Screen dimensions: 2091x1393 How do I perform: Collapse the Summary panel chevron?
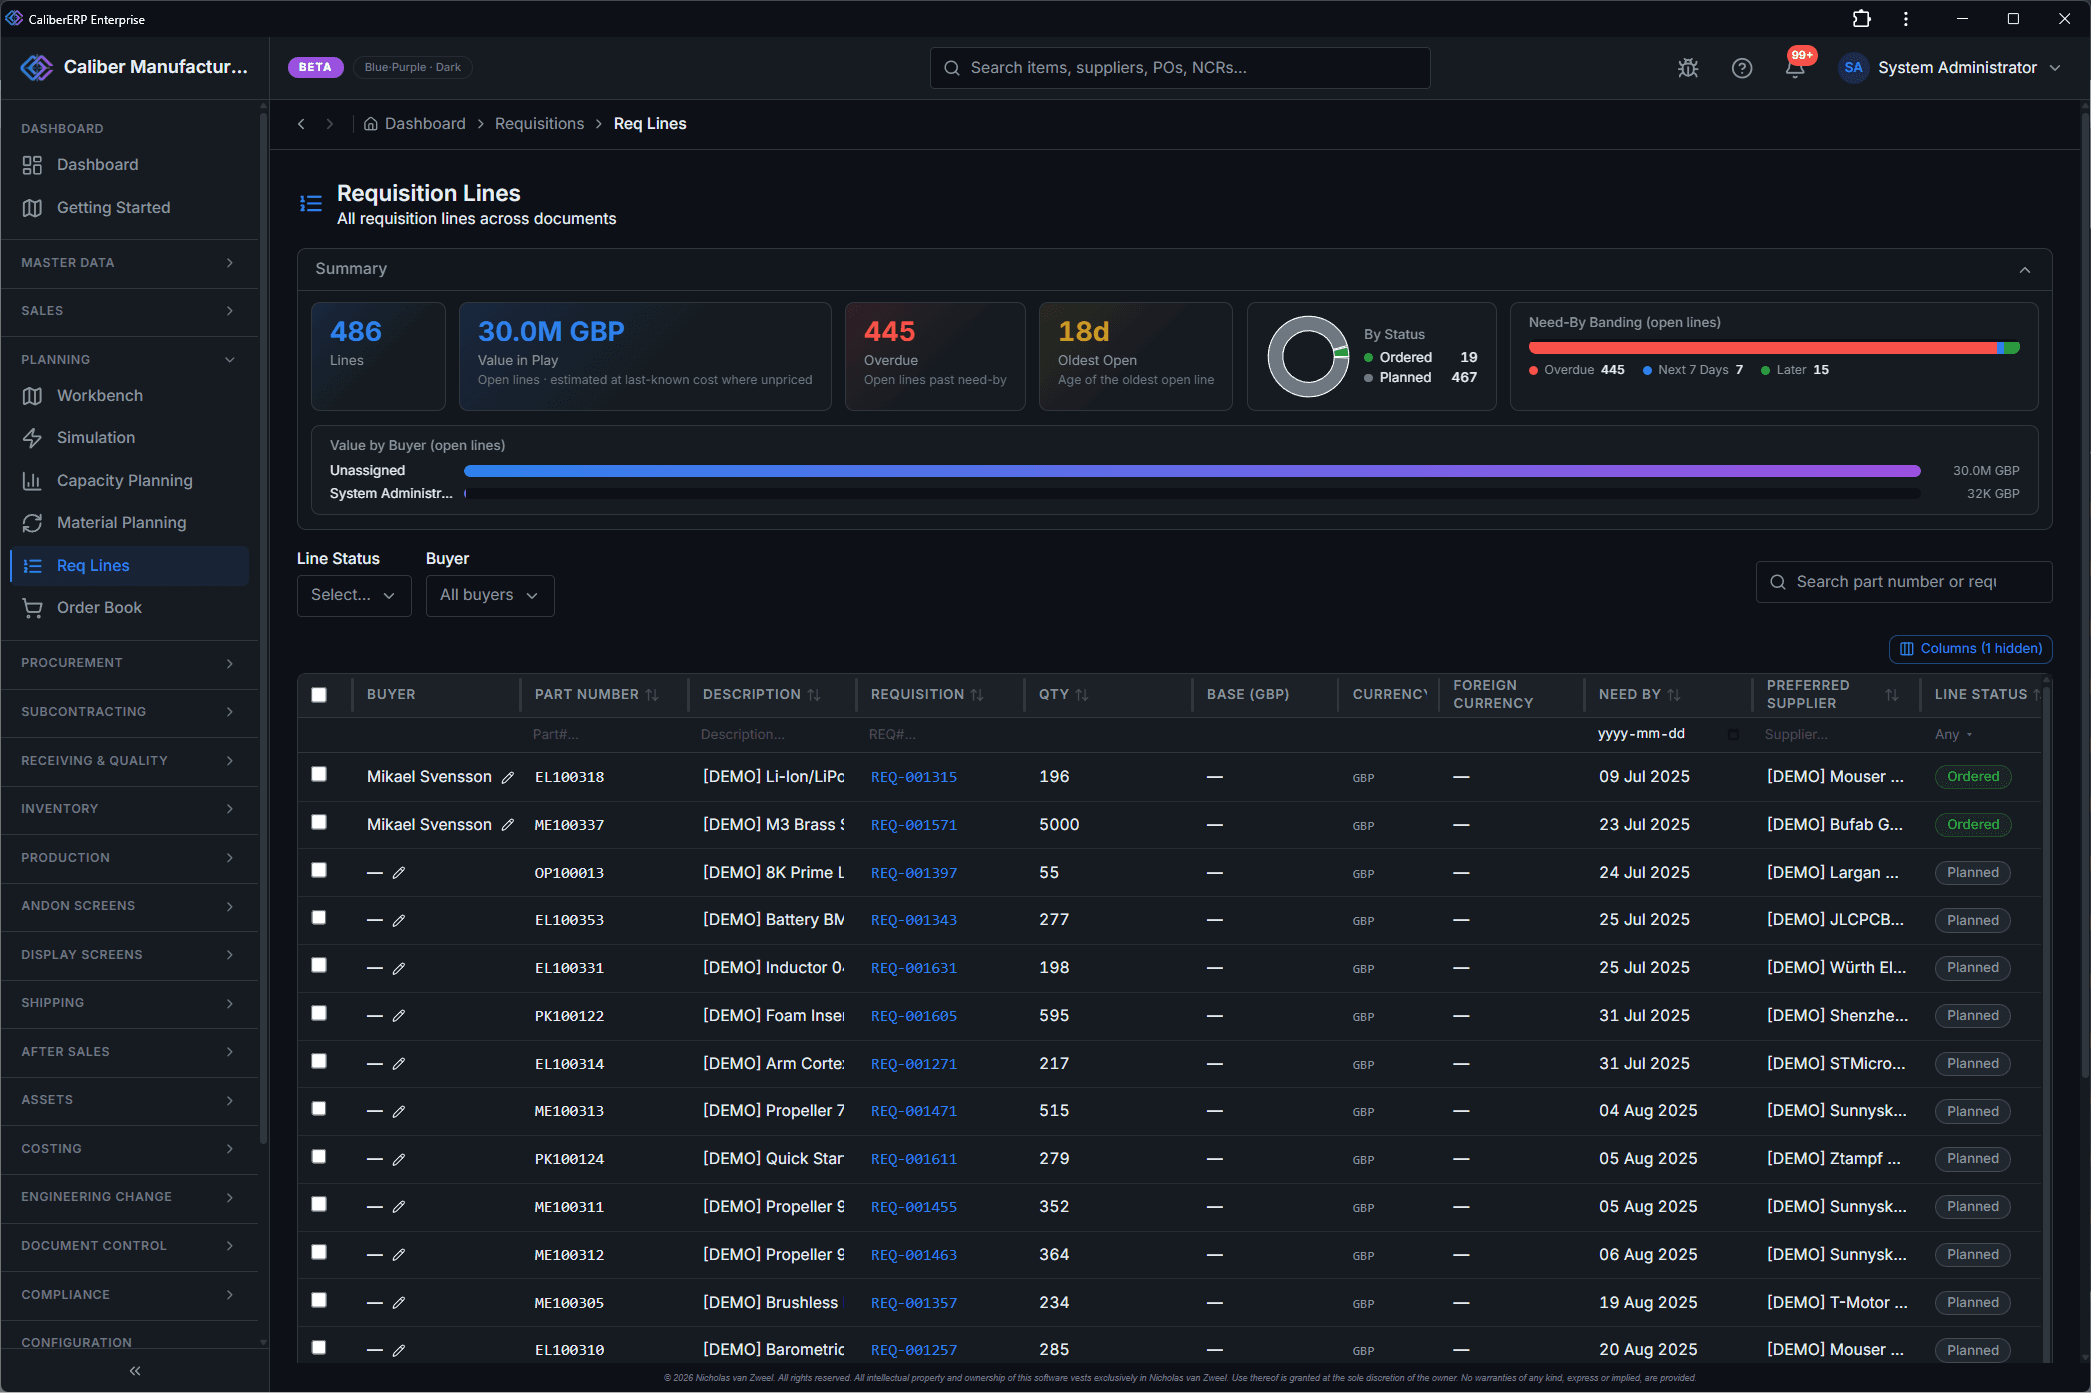coord(2025,269)
